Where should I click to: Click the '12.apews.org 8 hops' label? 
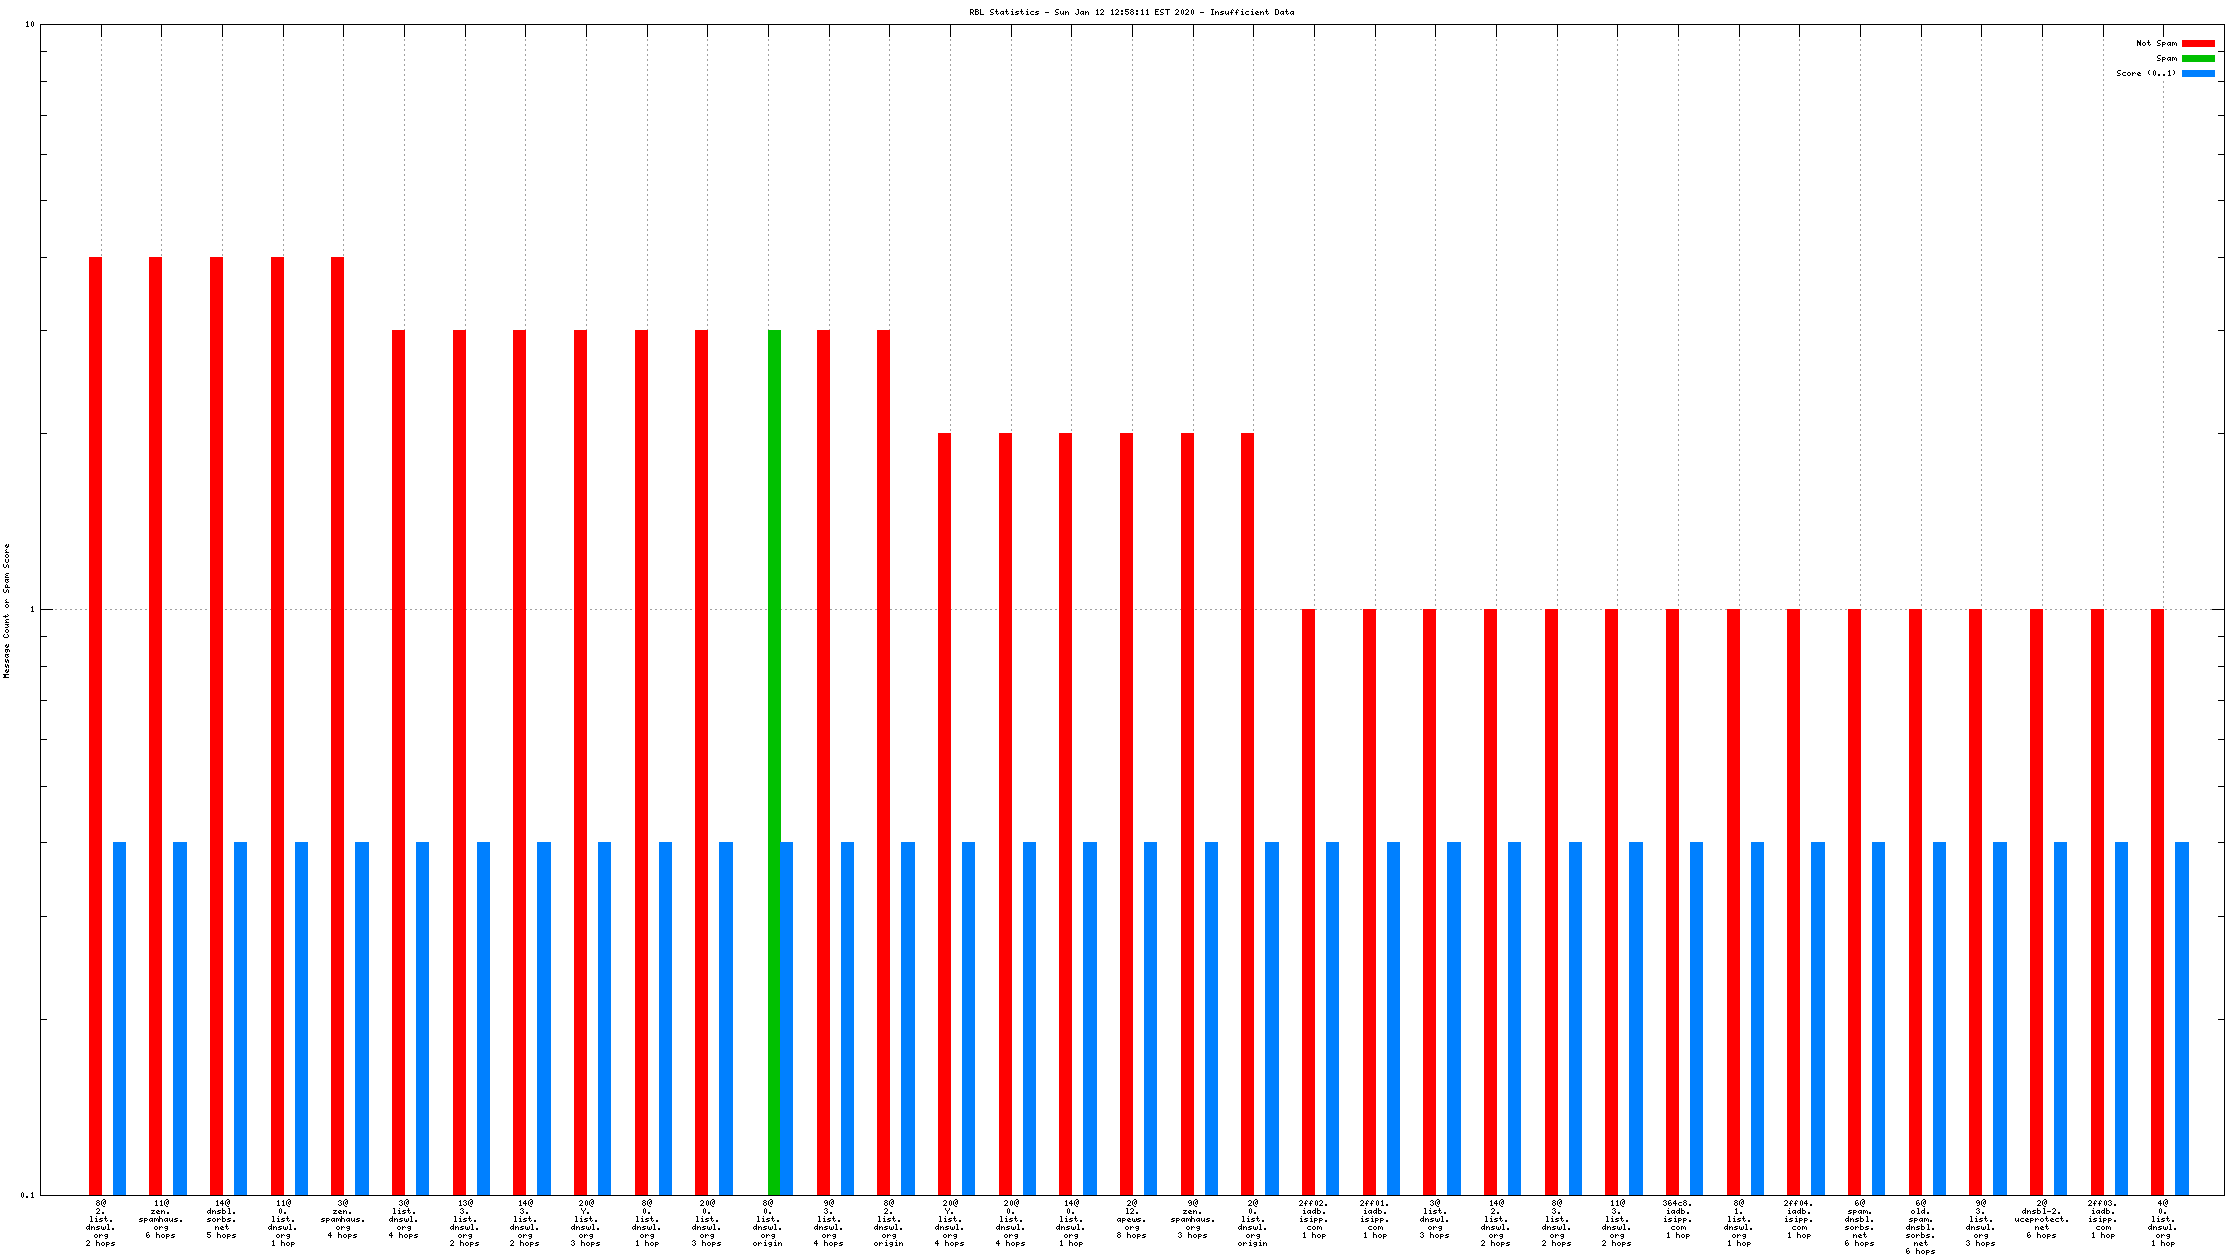(1131, 1219)
